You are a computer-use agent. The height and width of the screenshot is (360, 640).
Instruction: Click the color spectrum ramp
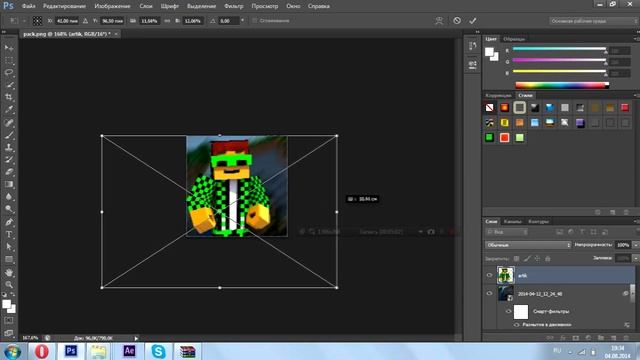click(562, 85)
